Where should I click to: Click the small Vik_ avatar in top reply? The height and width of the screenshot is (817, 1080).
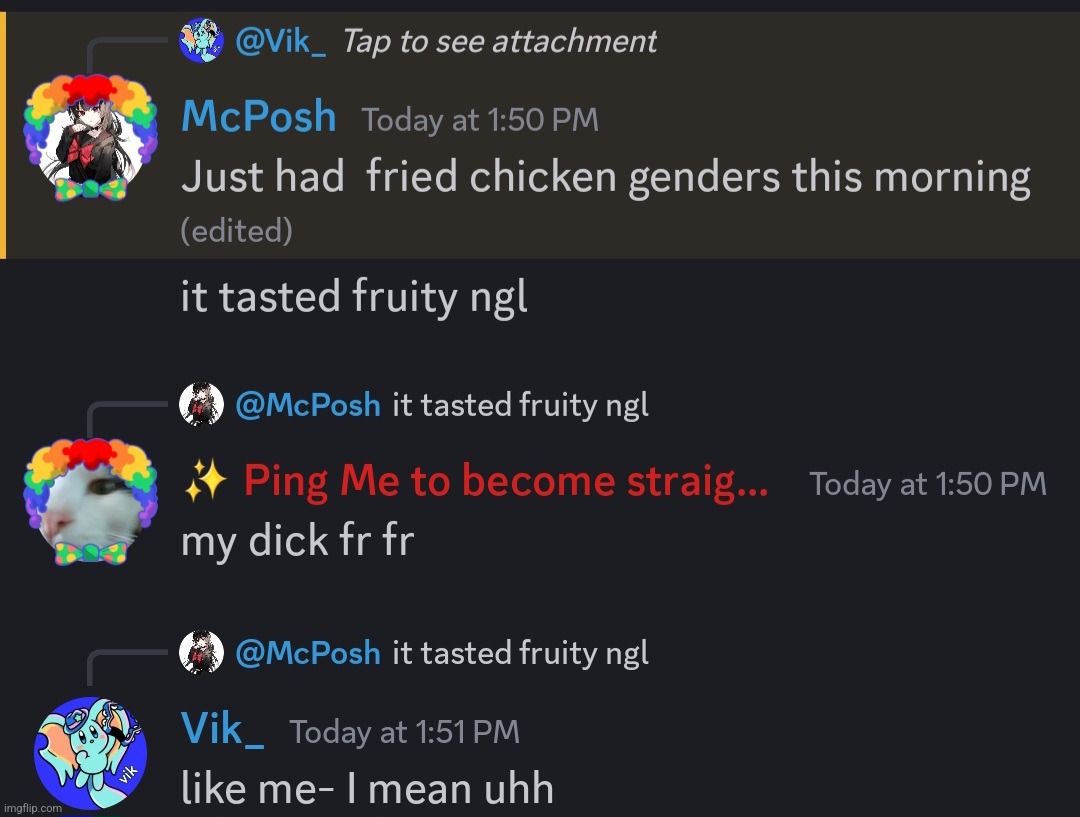[201, 41]
